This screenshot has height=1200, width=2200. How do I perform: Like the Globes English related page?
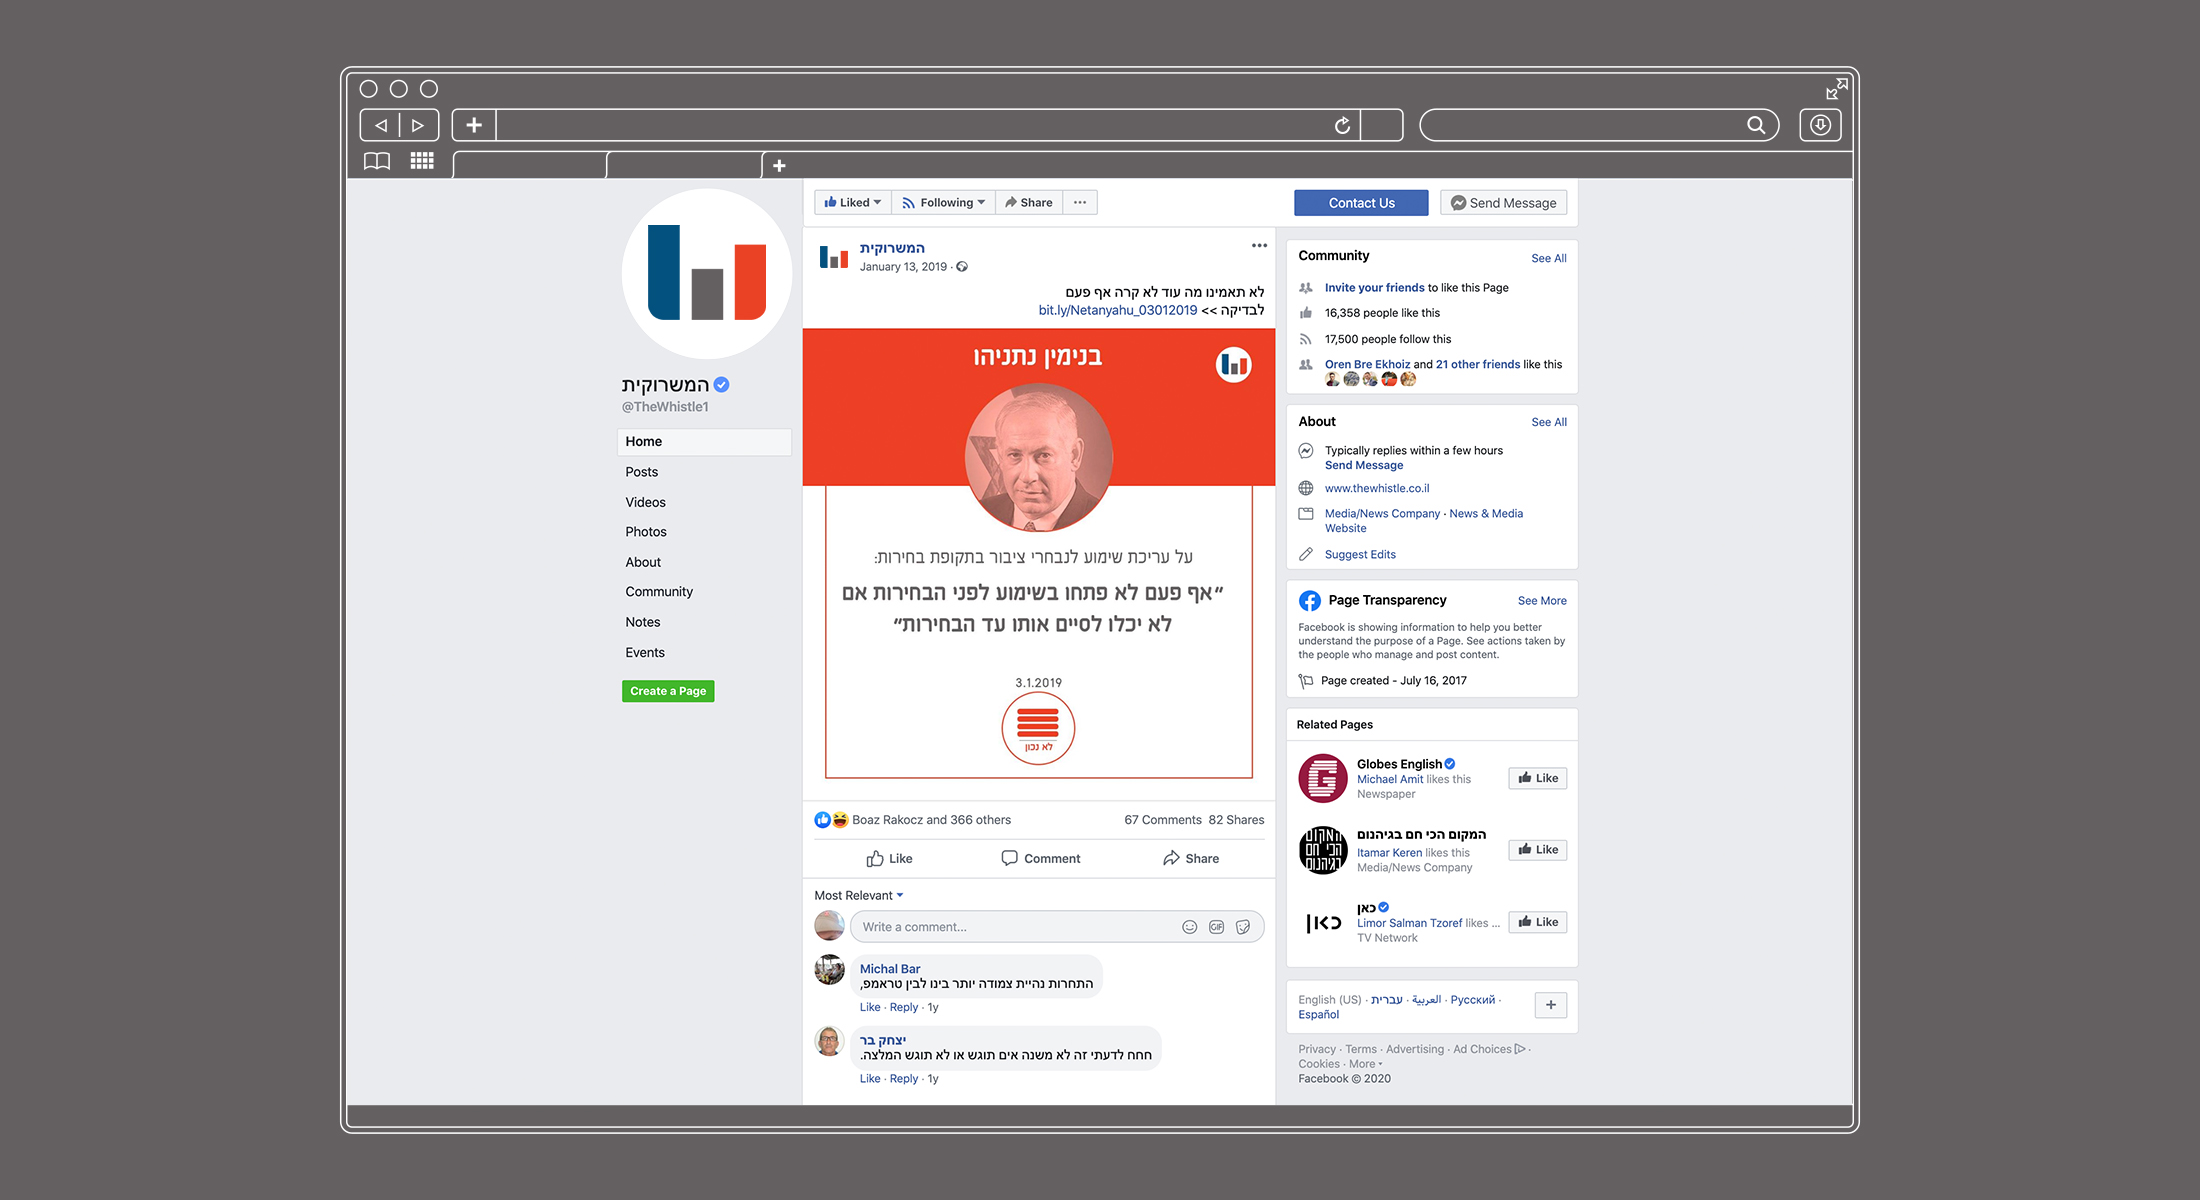(1537, 778)
